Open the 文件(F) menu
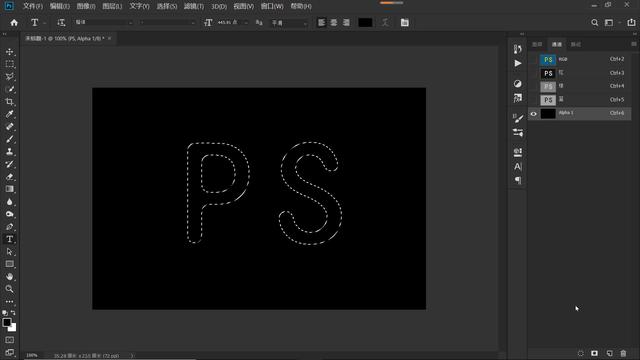640x360 pixels. point(33,6)
